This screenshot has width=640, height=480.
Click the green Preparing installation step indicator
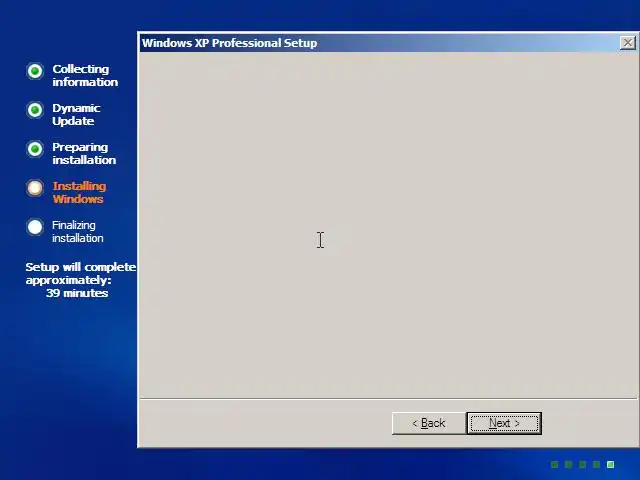click(35, 149)
